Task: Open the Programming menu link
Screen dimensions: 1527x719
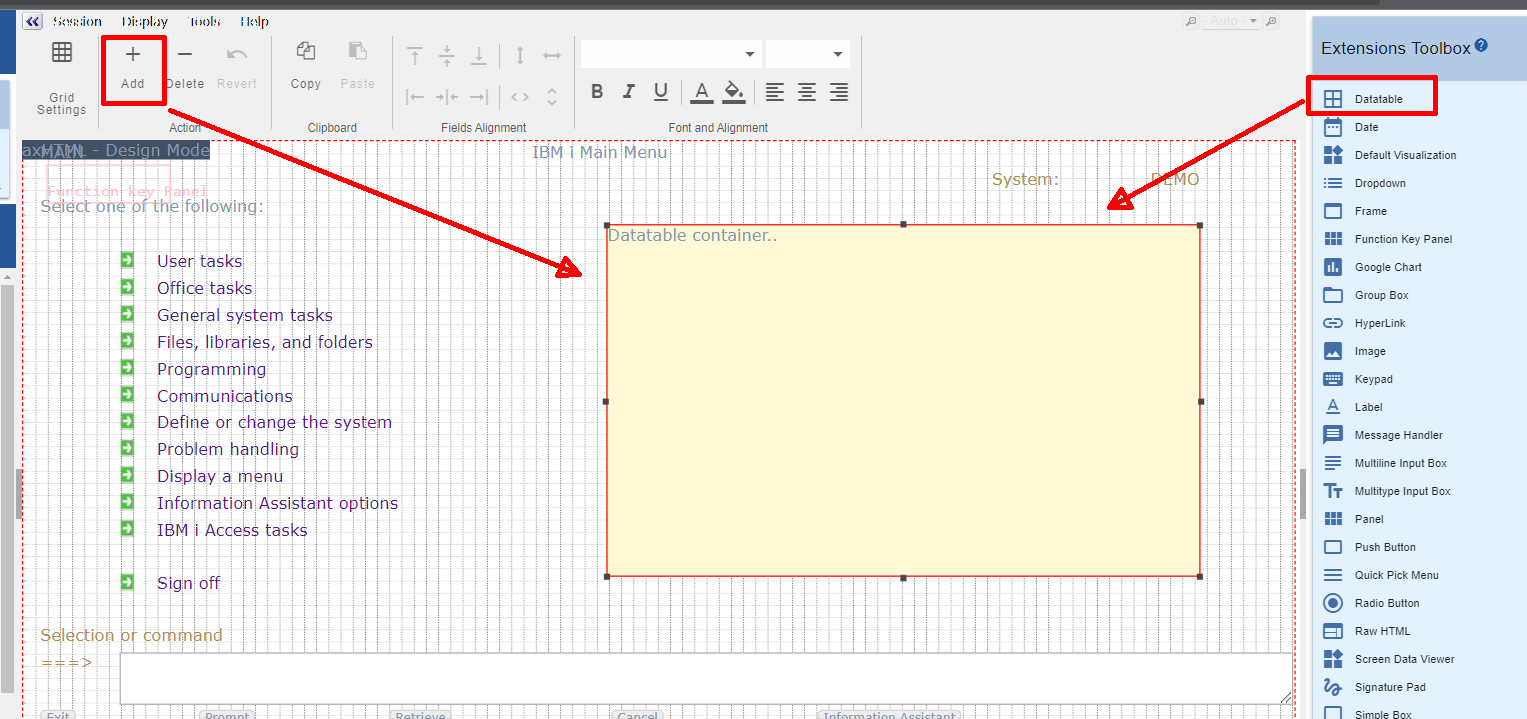Action: coord(211,369)
